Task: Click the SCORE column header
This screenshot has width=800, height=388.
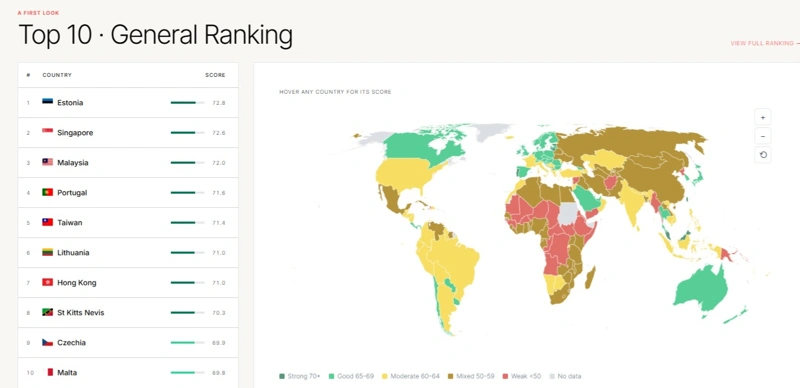Action: (215, 75)
